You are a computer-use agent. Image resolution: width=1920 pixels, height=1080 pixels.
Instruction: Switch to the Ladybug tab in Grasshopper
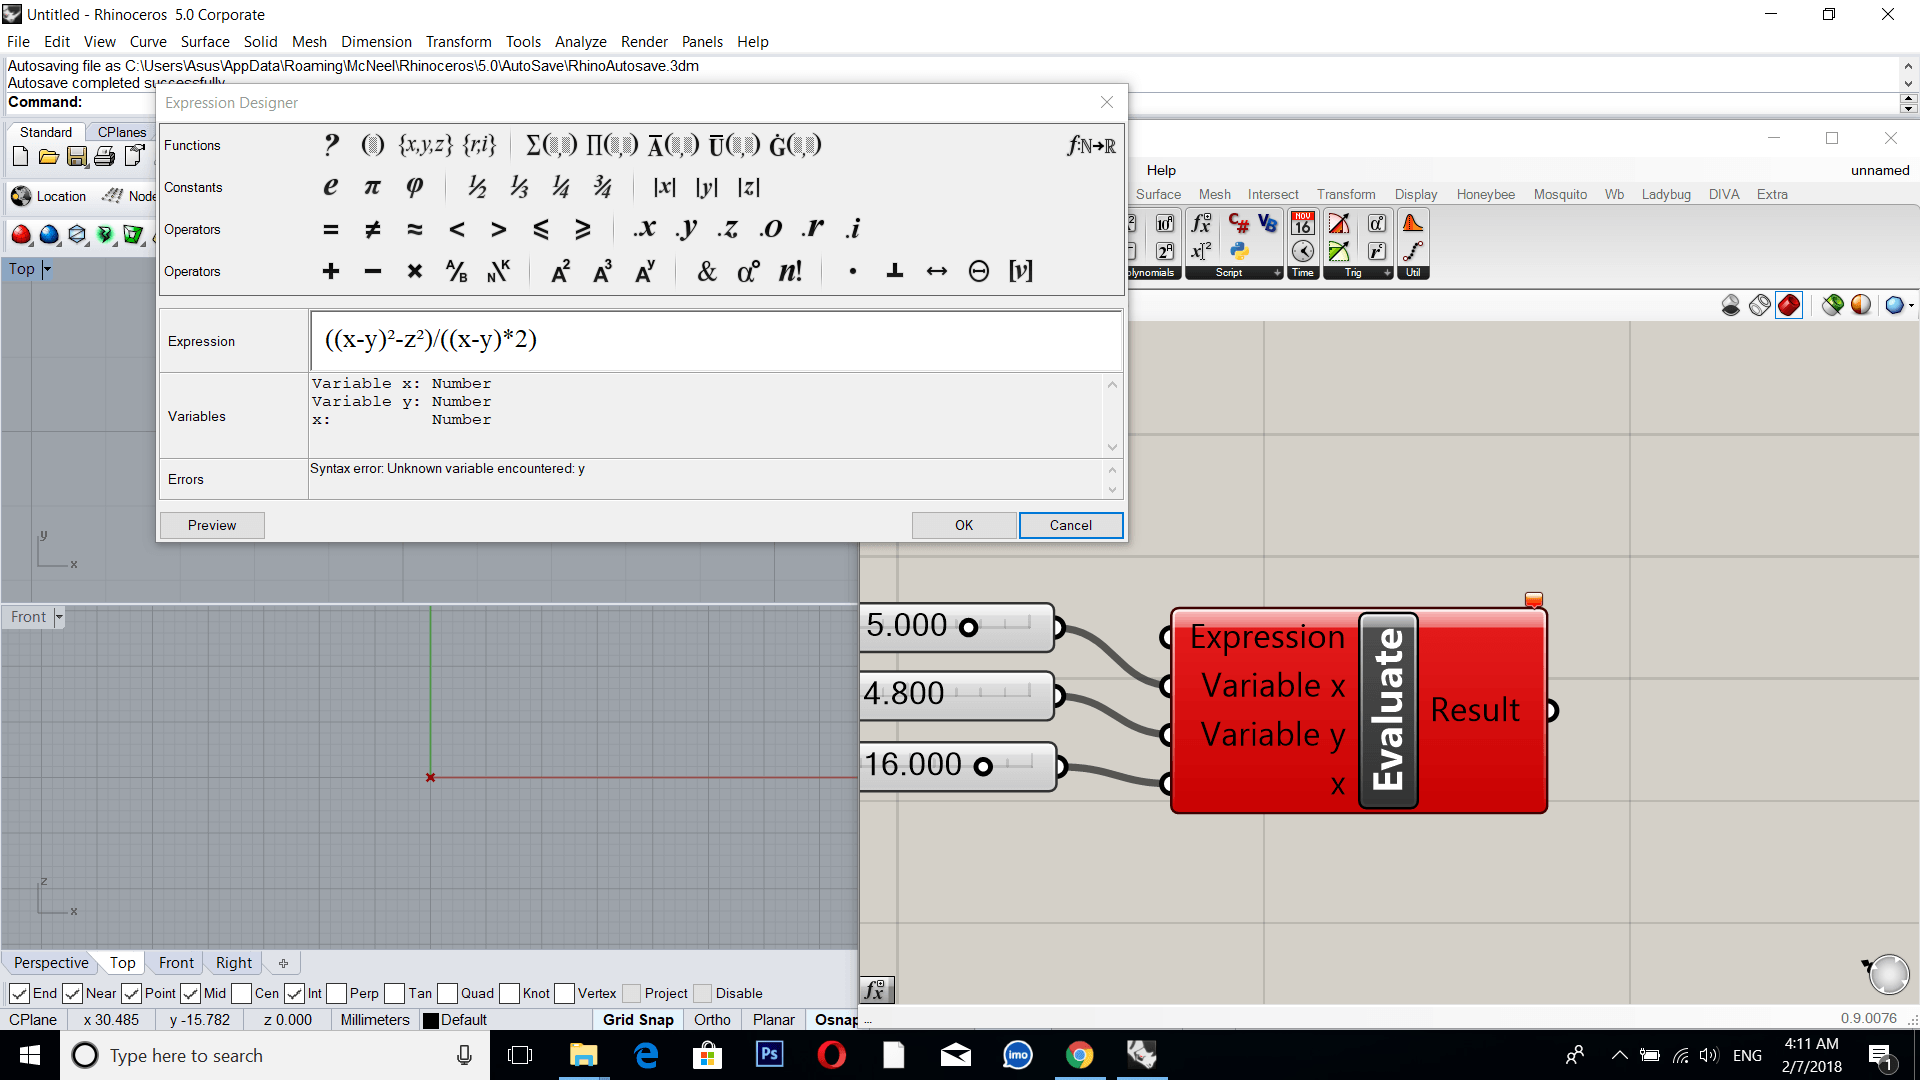coord(1666,194)
